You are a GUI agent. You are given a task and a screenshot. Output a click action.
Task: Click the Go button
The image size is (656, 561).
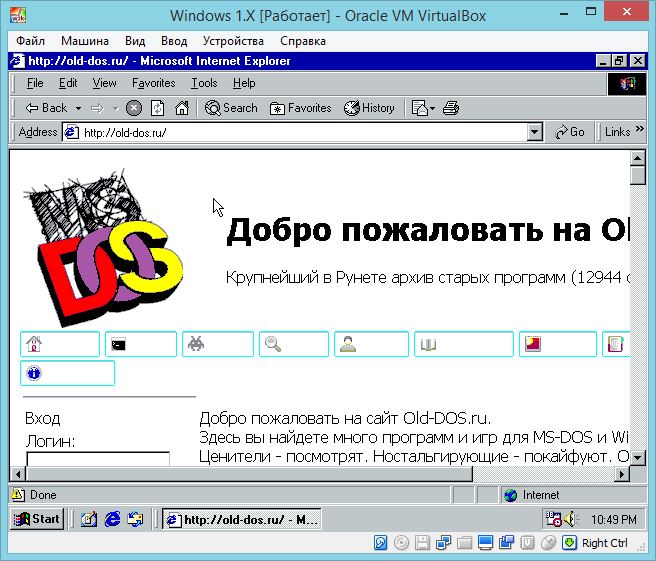(569, 132)
